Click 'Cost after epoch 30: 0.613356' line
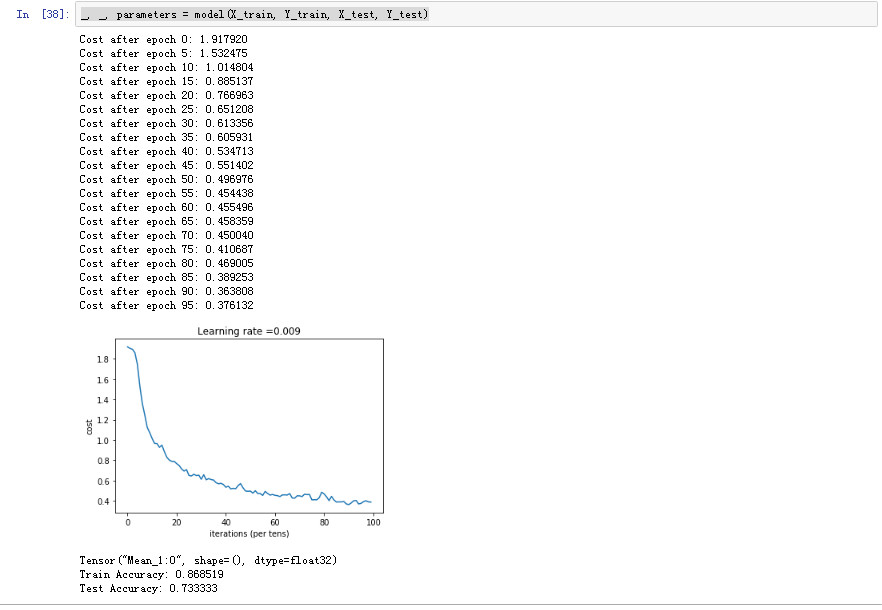The width and height of the screenshot is (882, 610). [x=166, y=123]
